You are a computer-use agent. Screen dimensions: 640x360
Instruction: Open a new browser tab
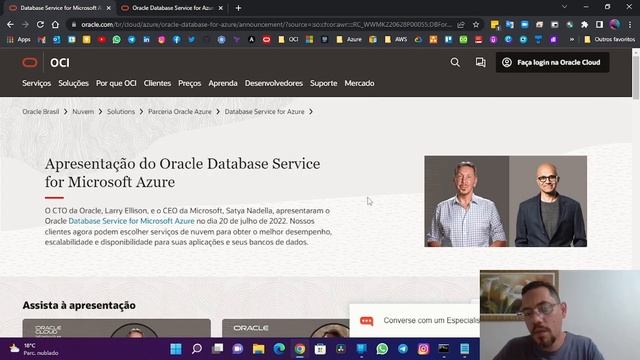click(x=238, y=8)
